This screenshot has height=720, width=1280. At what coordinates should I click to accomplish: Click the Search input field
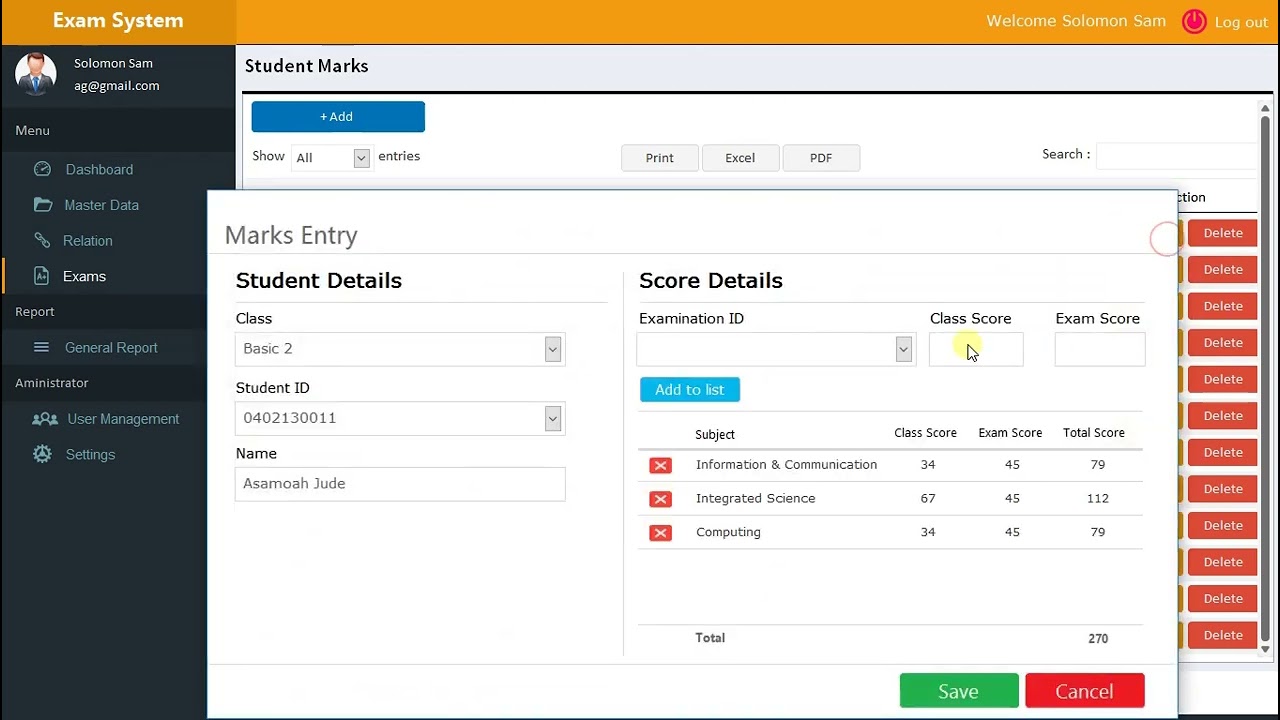point(1177,155)
